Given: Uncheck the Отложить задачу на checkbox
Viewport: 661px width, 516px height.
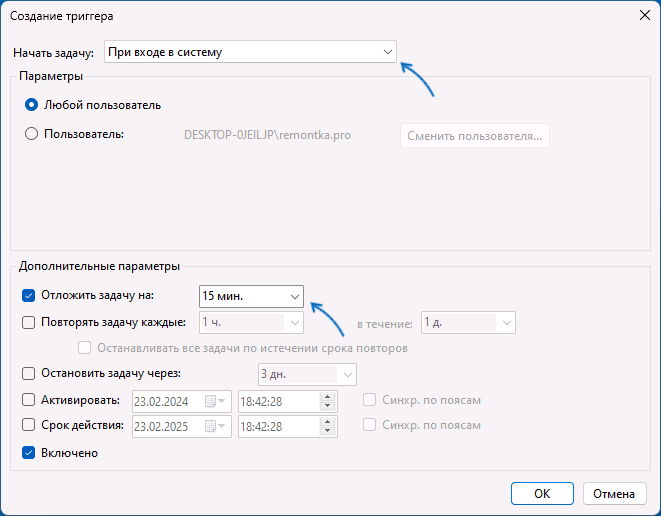Looking at the screenshot, I should 29,296.
